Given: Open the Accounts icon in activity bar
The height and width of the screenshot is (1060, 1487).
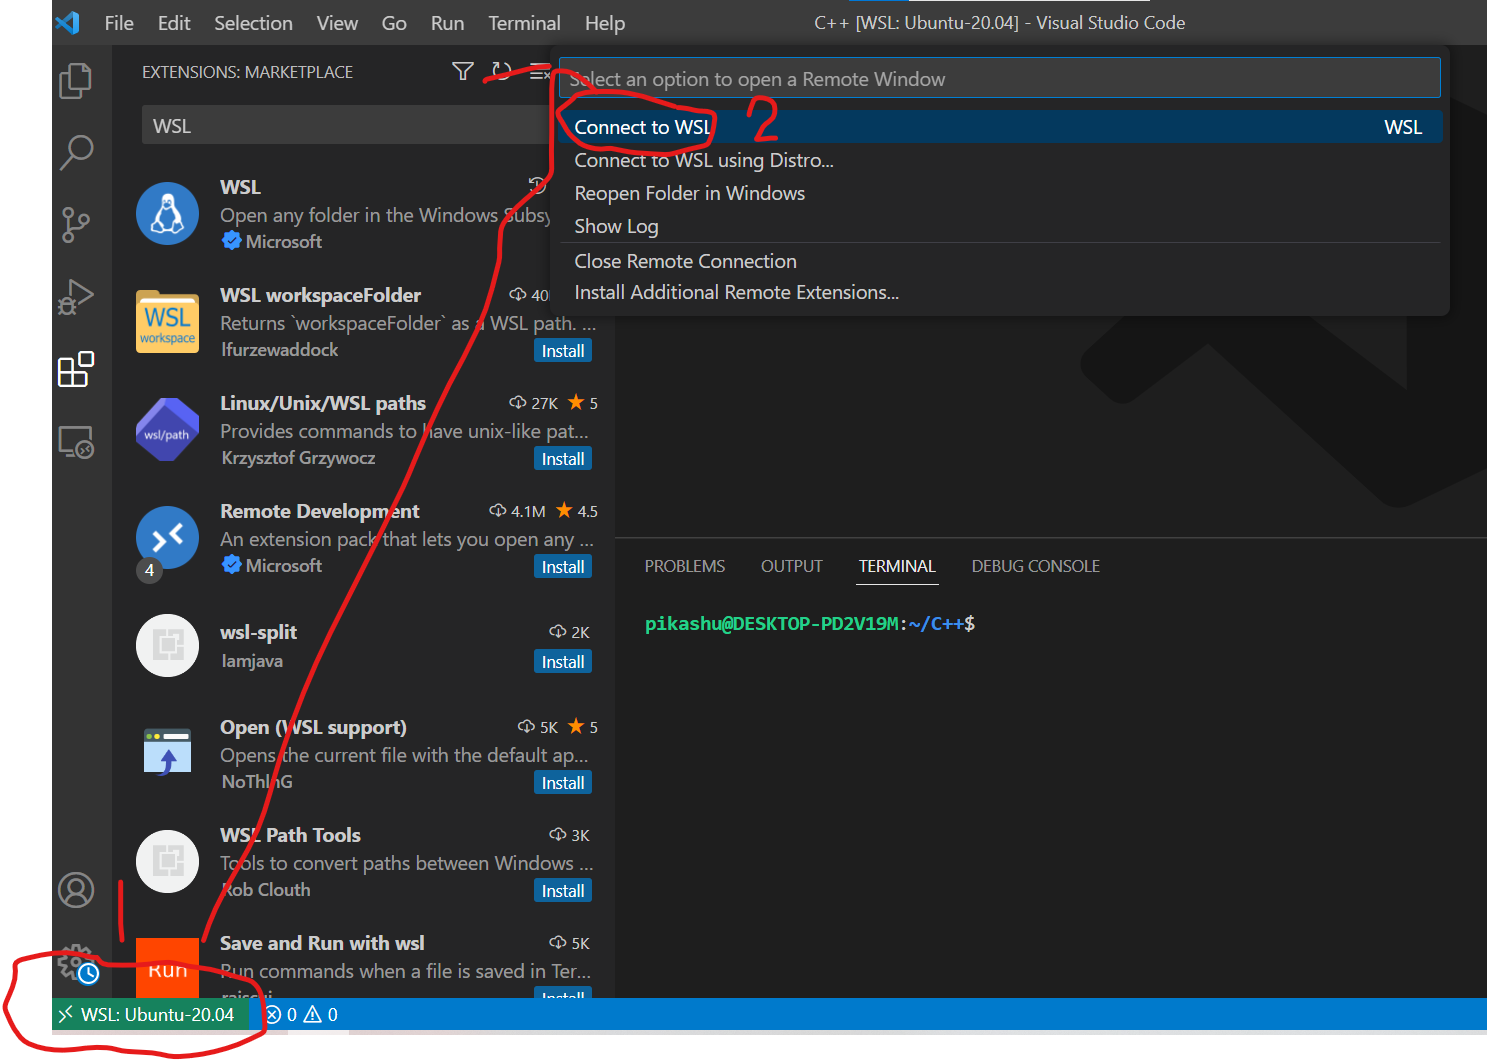Looking at the screenshot, I should 76,890.
